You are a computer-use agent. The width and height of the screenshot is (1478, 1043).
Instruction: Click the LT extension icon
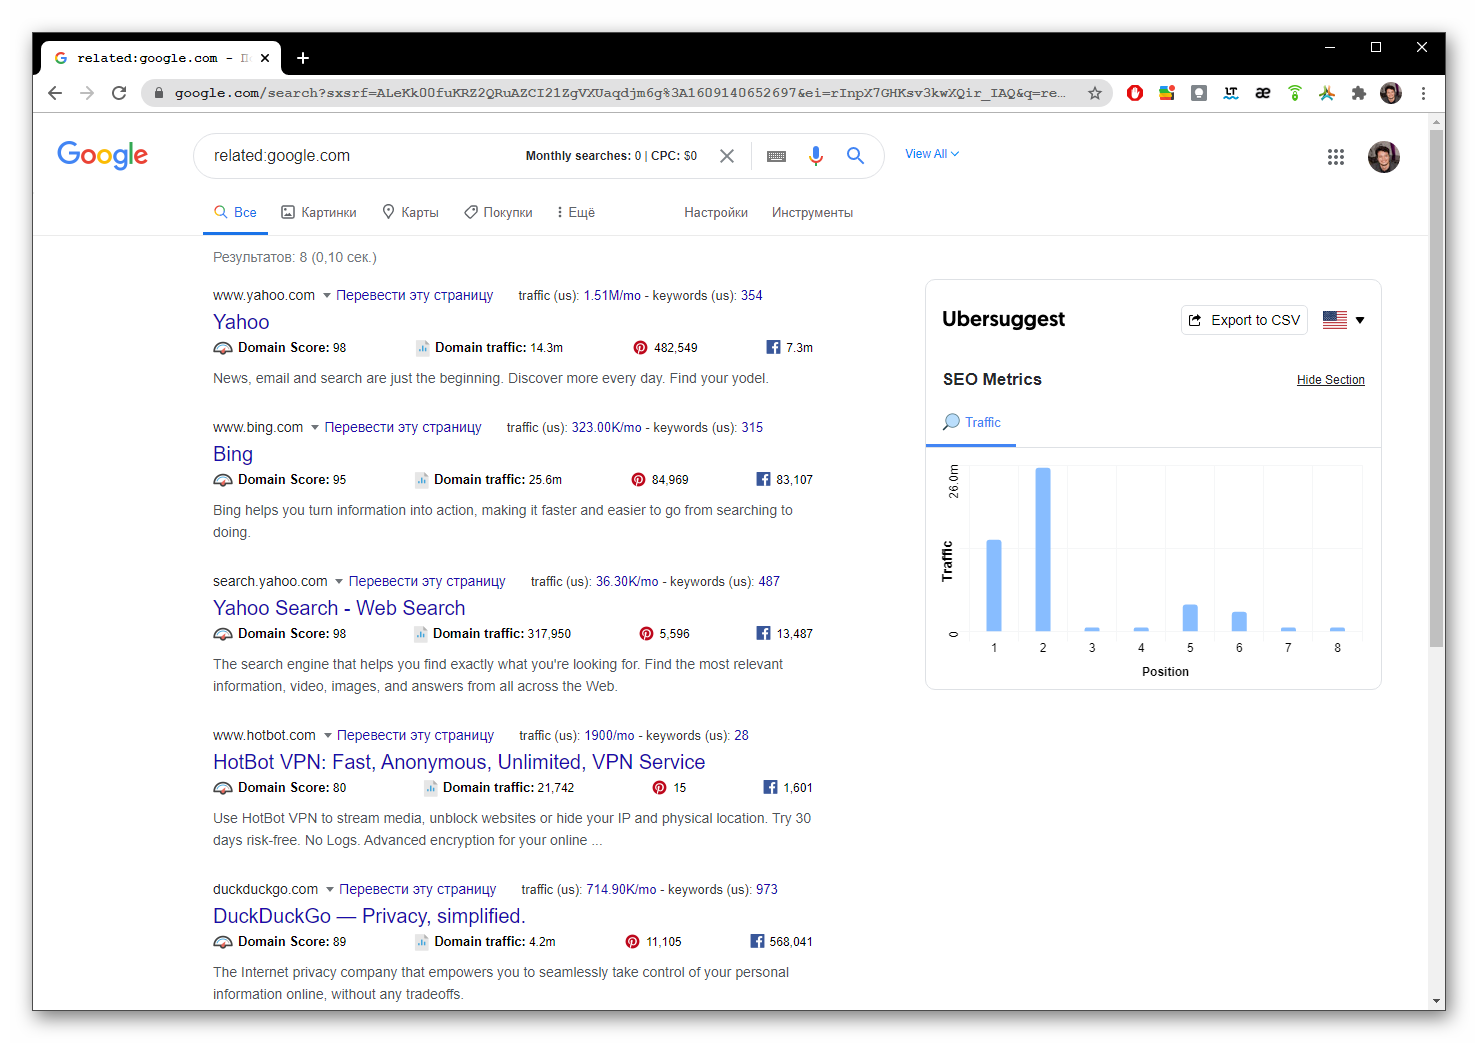pyautogui.click(x=1231, y=93)
